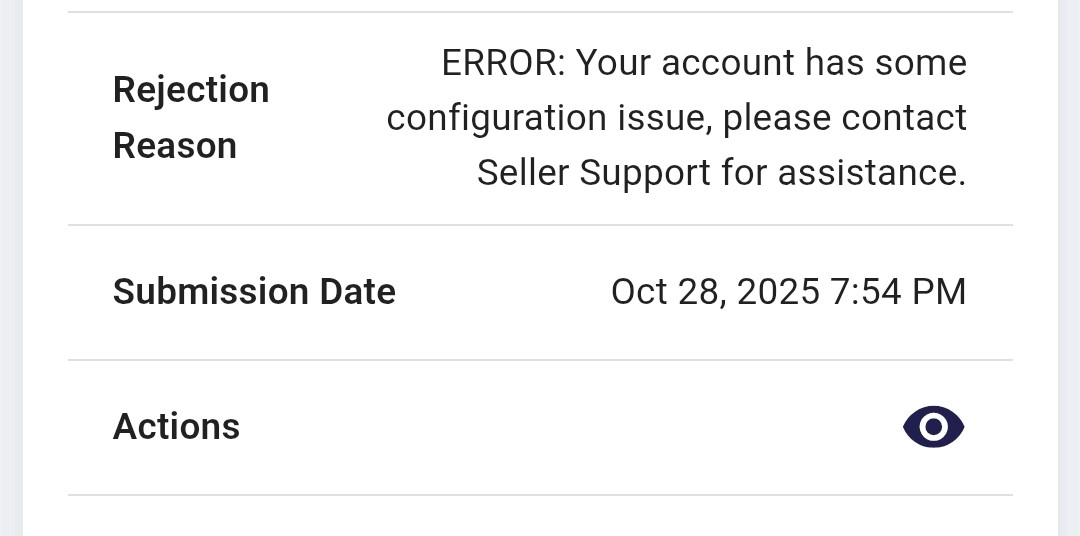
Task: Click the Submission Date label
Action: pyautogui.click(x=254, y=292)
